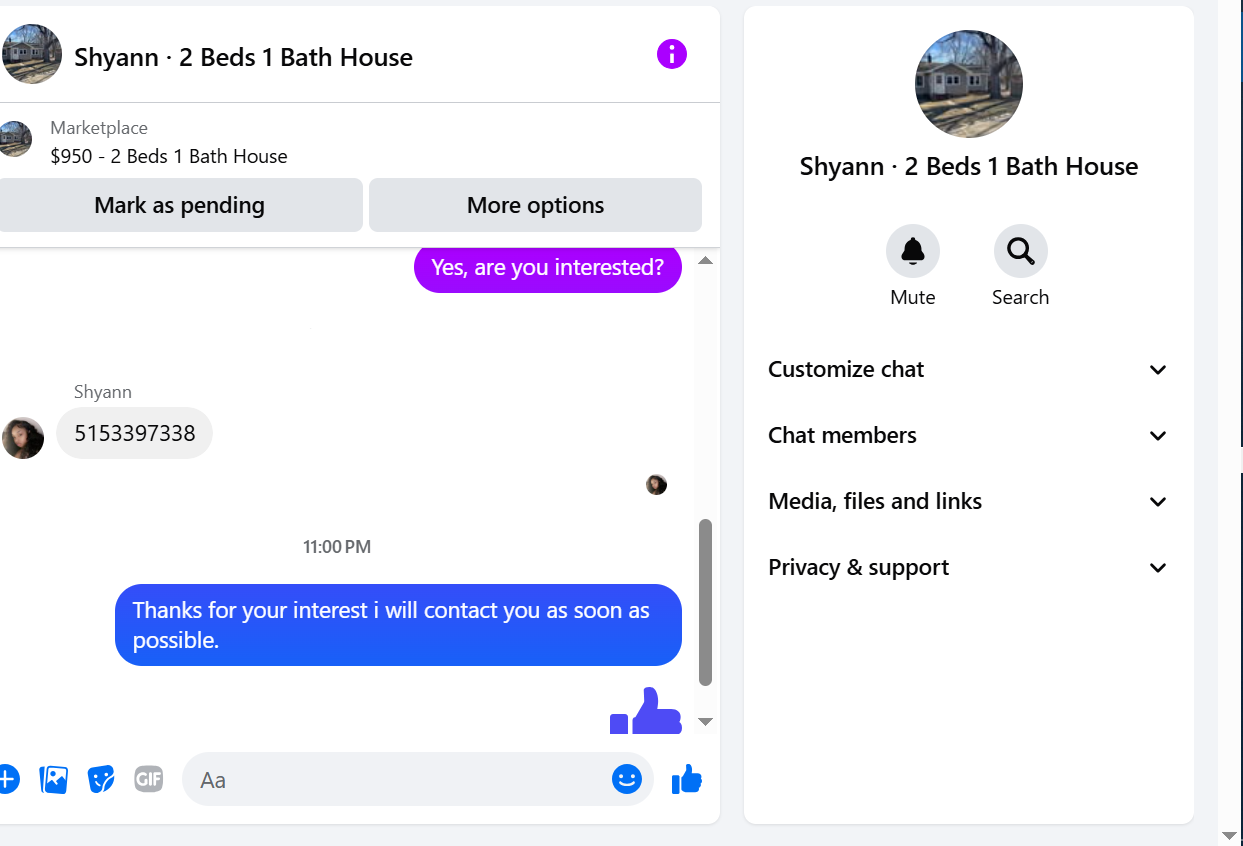The height and width of the screenshot is (846, 1243).
Task: Open the emoji picker smiley icon
Action: click(627, 779)
